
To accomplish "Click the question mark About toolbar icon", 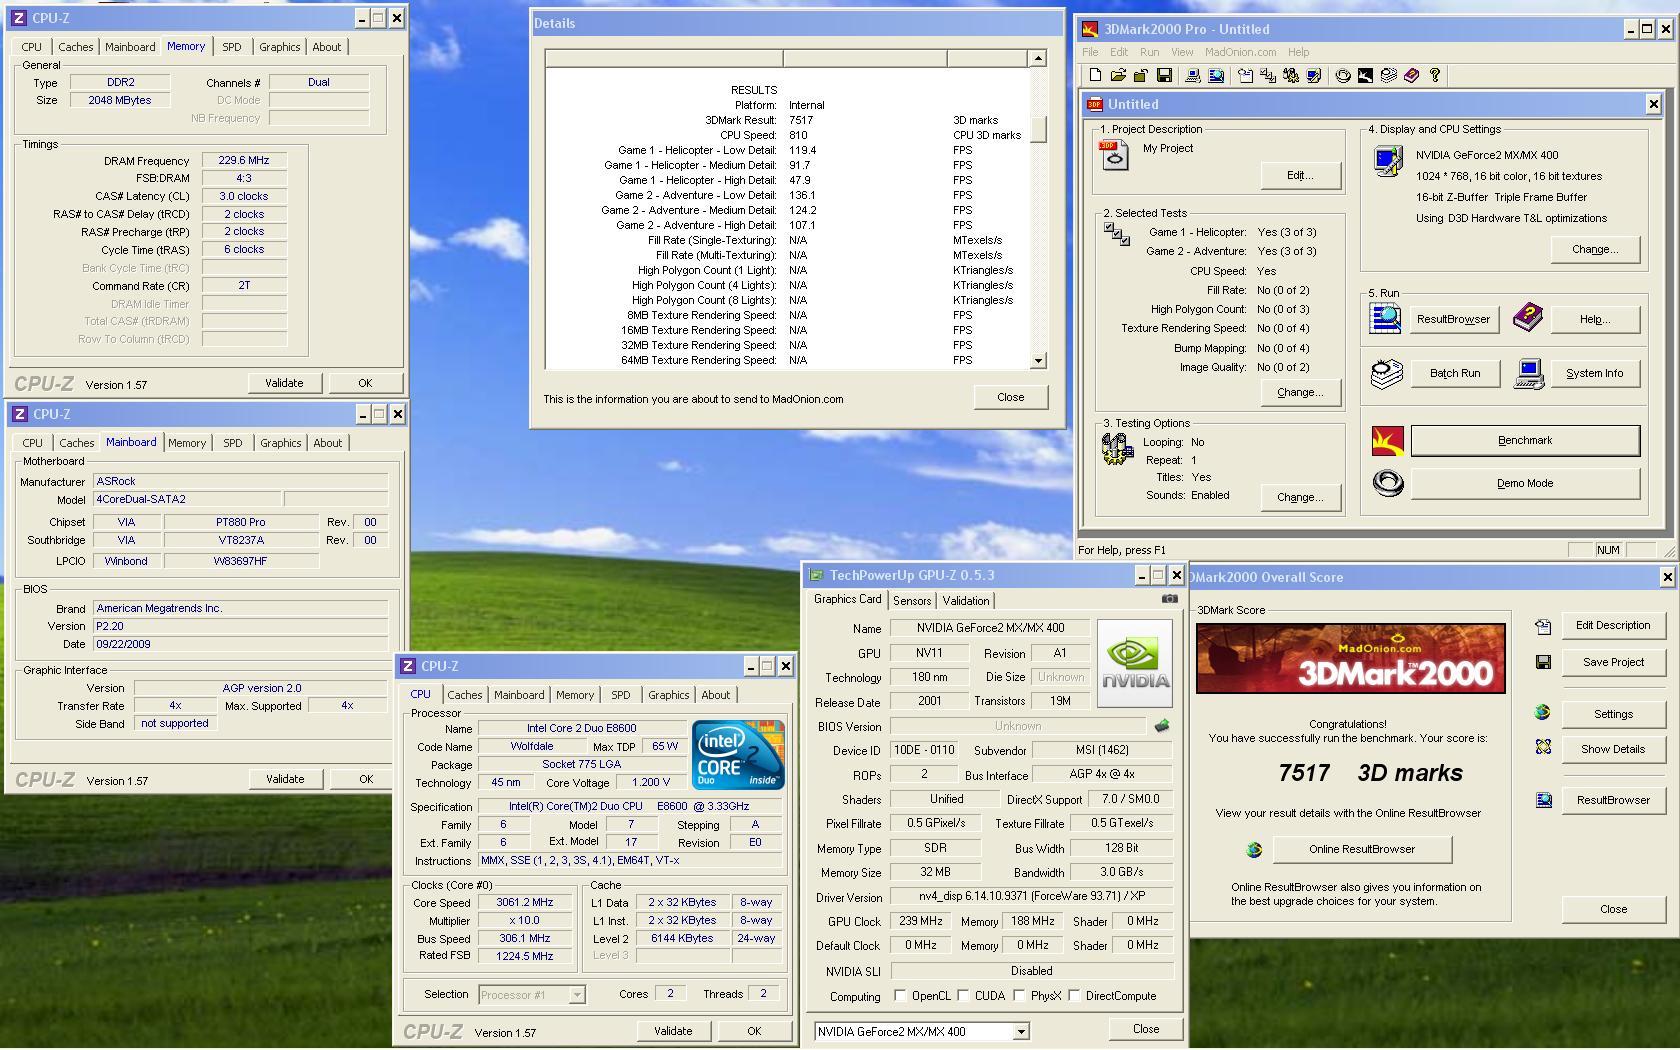I will pos(1435,75).
